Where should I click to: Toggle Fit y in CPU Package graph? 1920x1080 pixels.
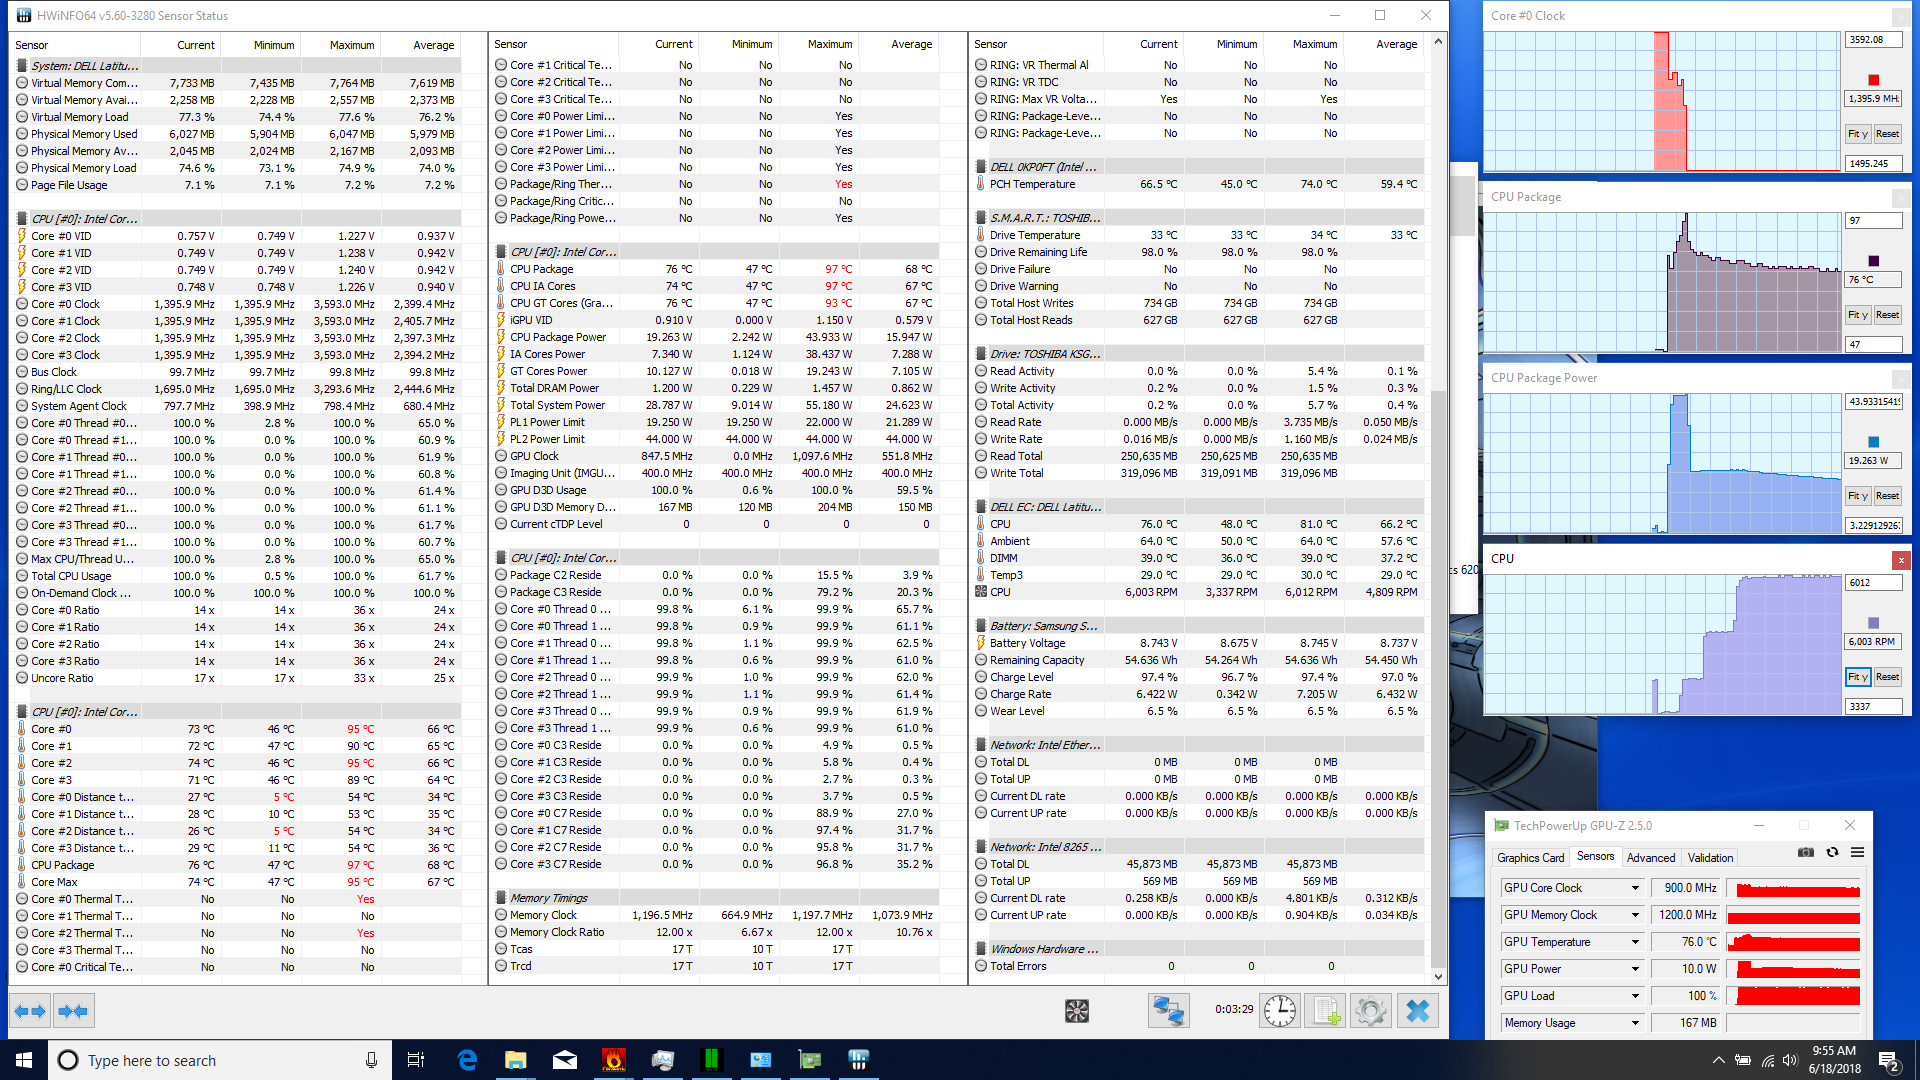[1857, 315]
